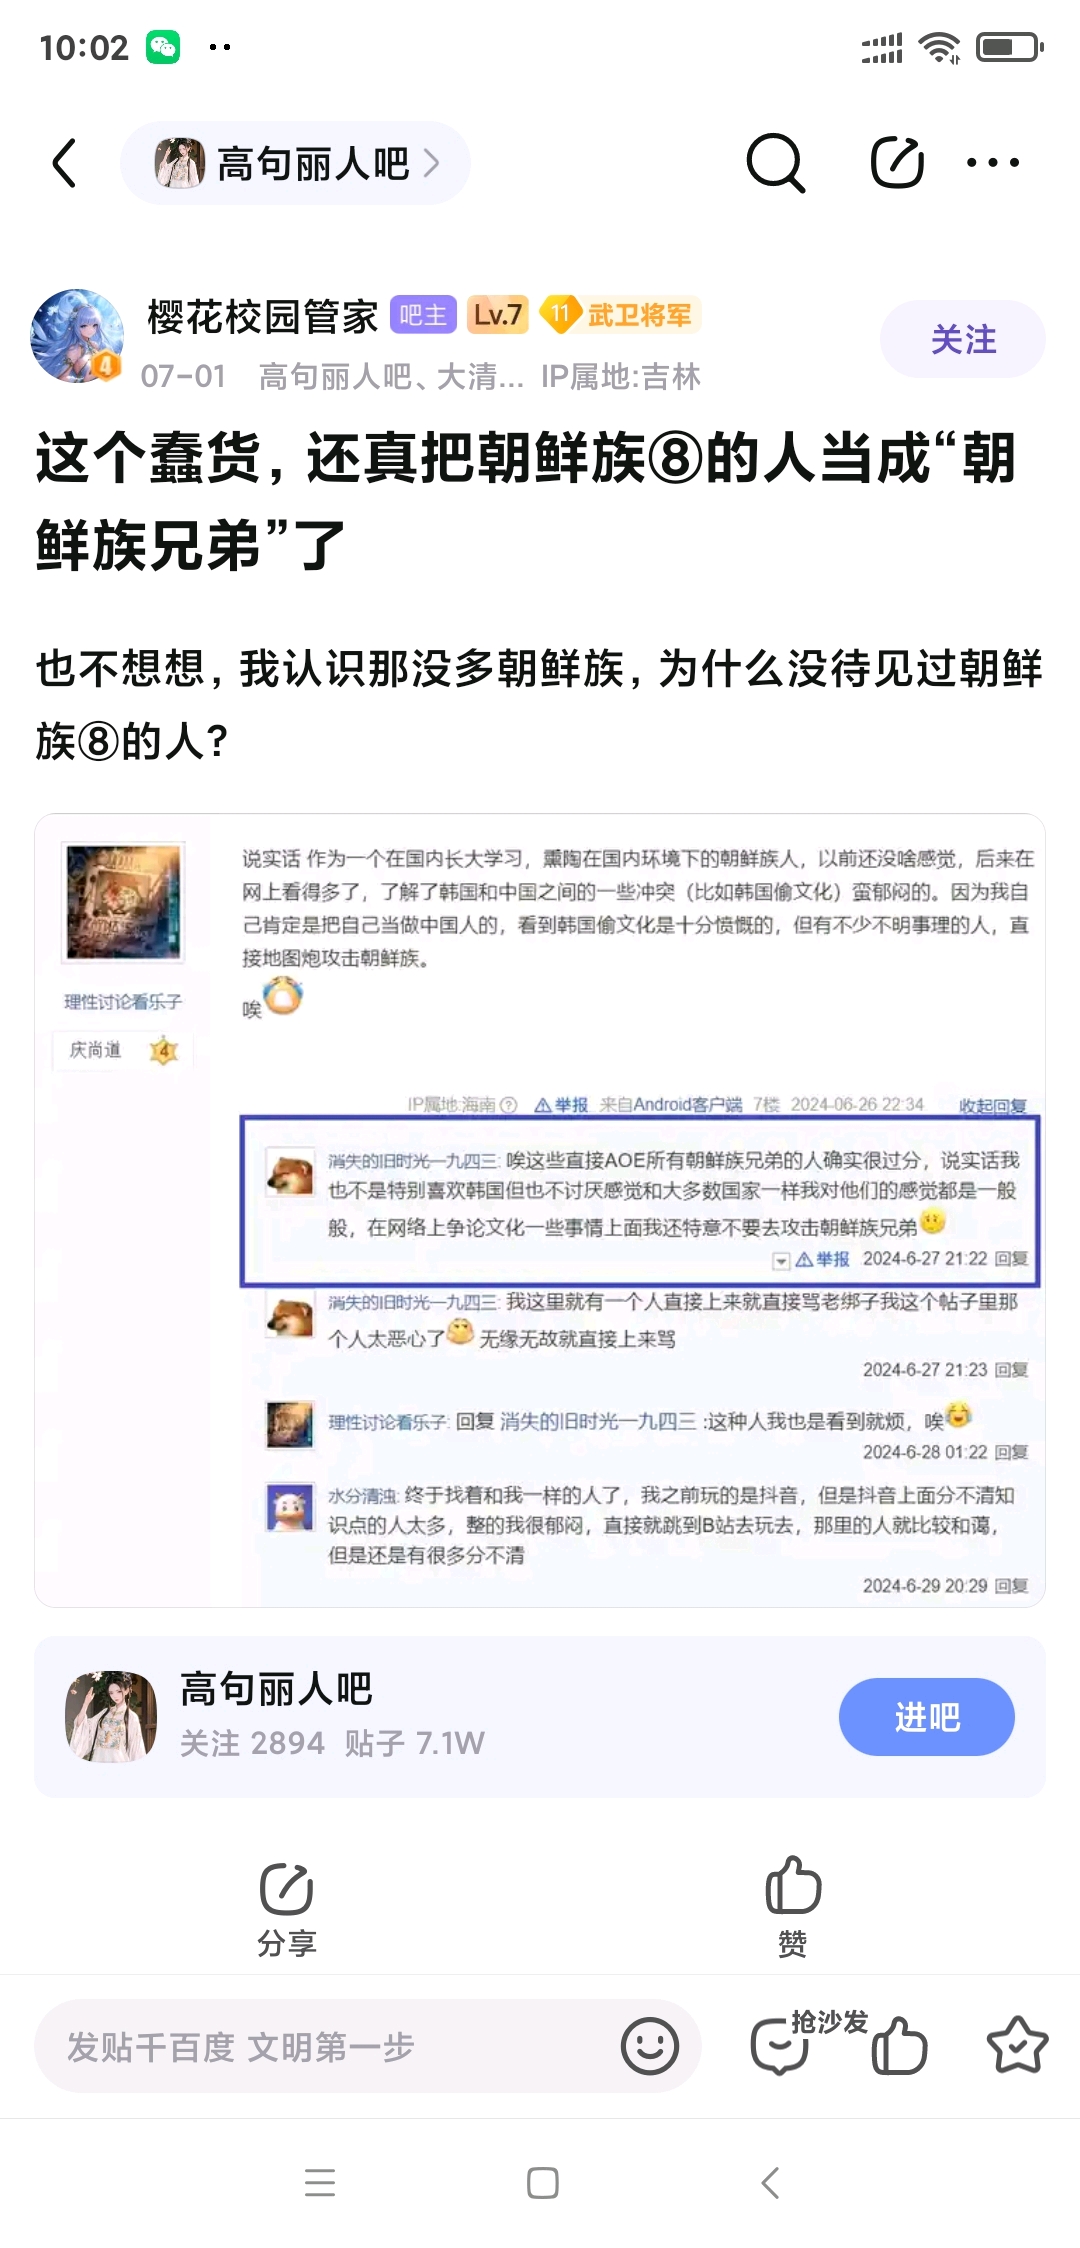Screen dimensions: 1080x2248
Task: Toggle 关注 follow for 樱花校园管家
Action: (x=963, y=339)
